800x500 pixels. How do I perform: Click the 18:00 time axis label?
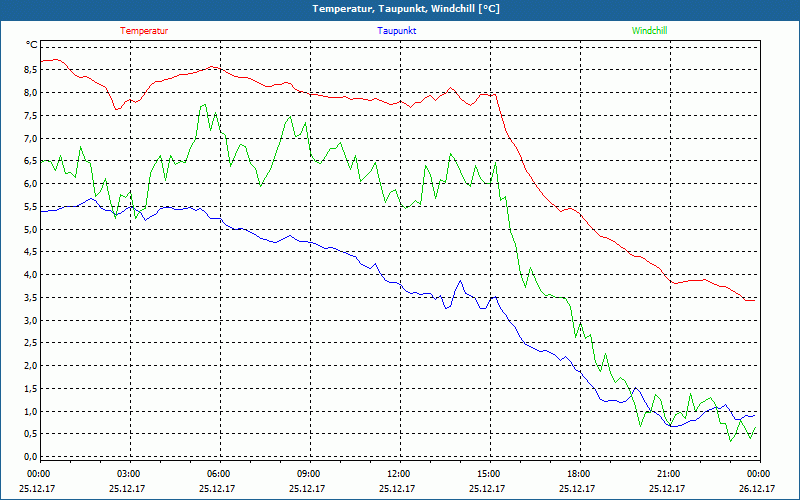coord(579,474)
